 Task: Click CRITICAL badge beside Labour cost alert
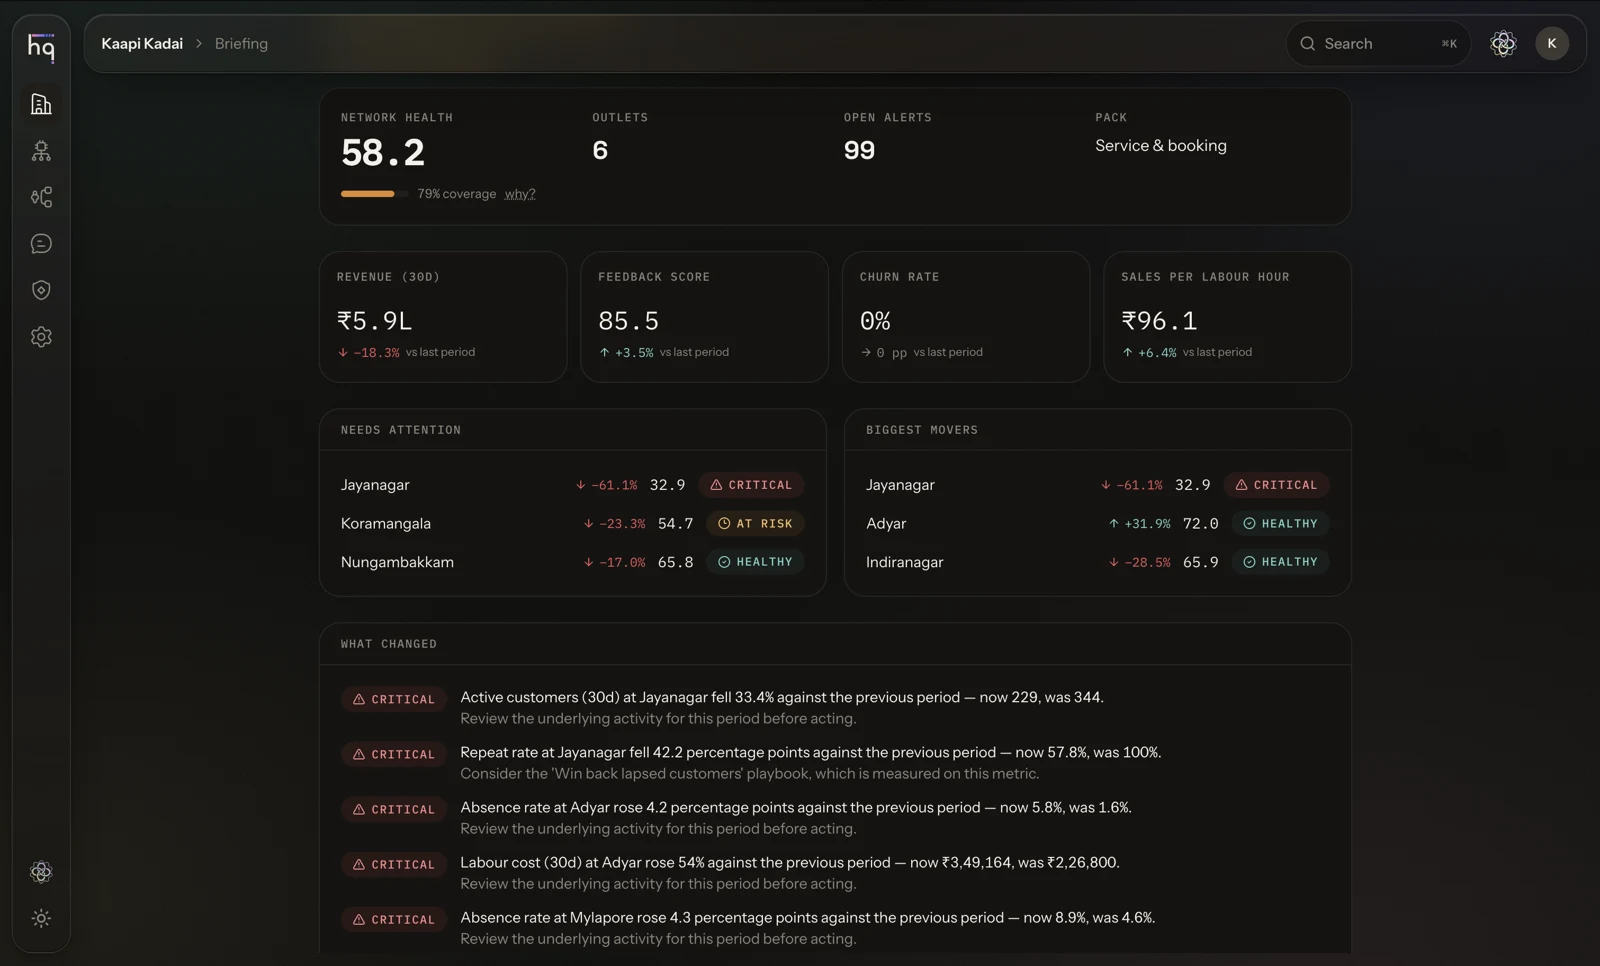click(x=393, y=864)
